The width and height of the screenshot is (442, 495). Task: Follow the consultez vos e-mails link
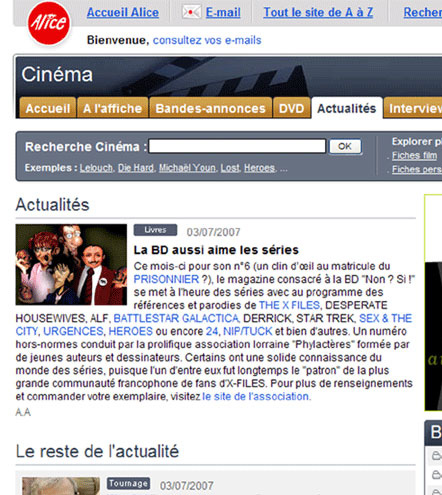pyautogui.click(x=207, y=40)
